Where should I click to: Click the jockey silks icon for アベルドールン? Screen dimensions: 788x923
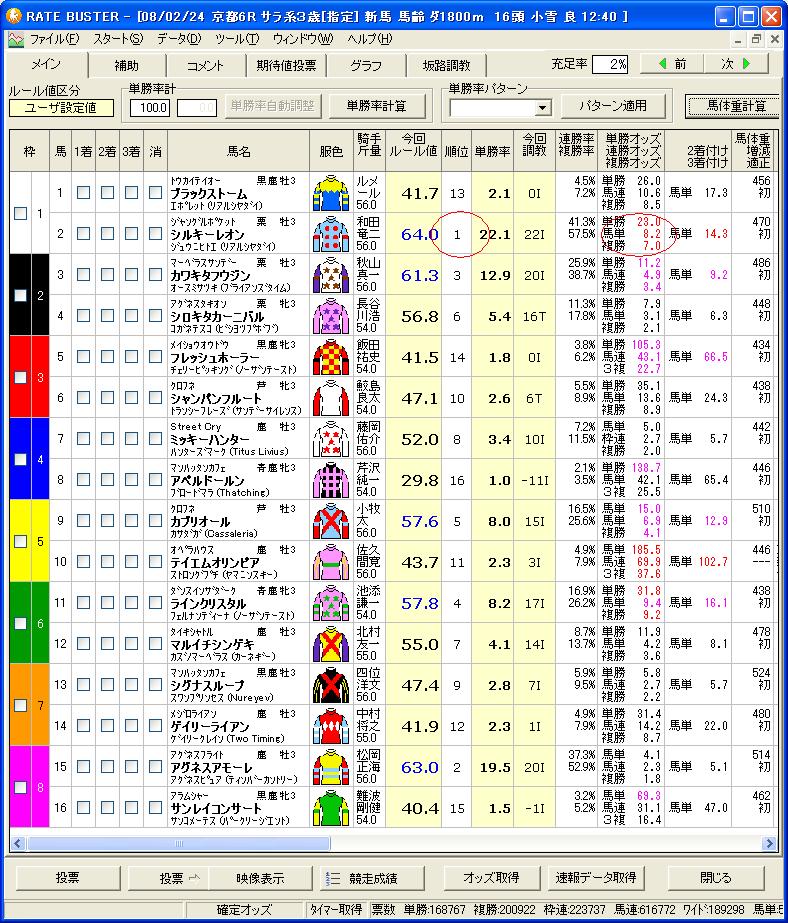pyautogui.click(x=331, y=480)
